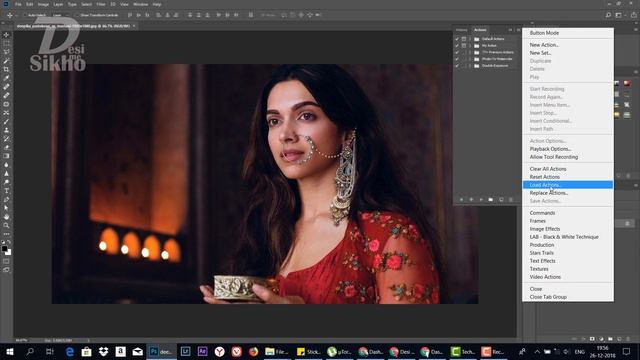Select the Lasso tool

(x=6, y=52)
